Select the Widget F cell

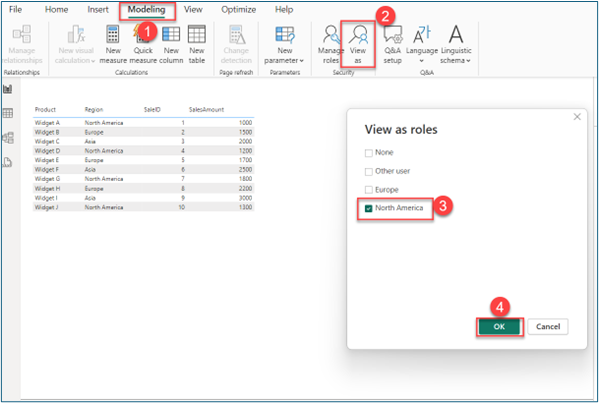coord(47,170)
